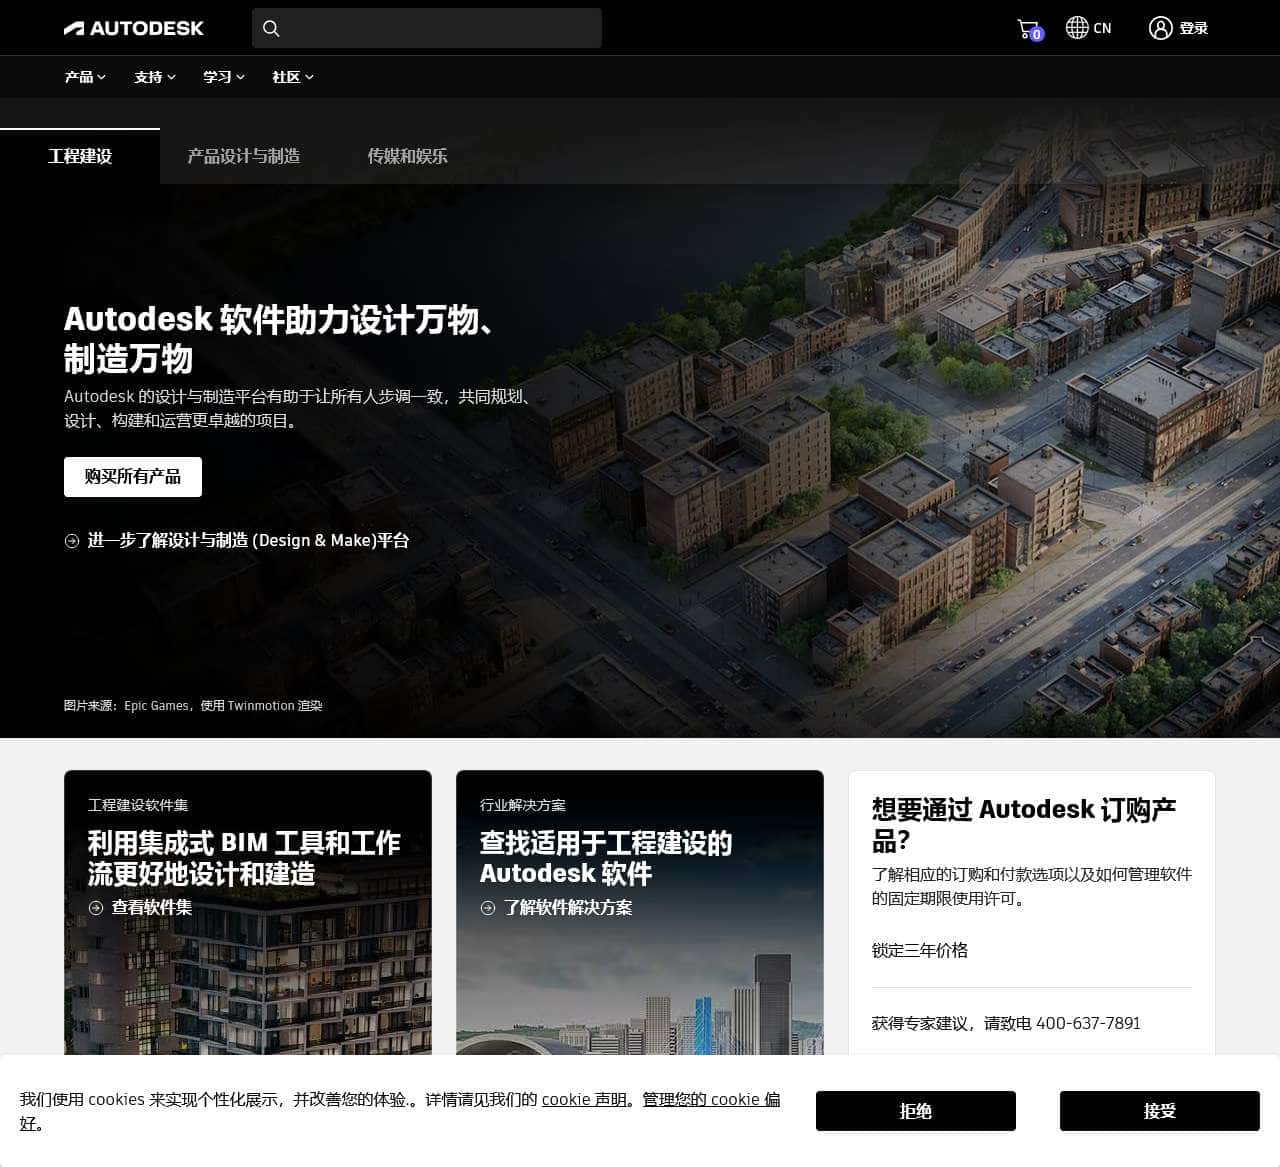Click arrow icon beside 查看软件集
Viewport: 1280px width, 1167px height.
click(x=96, y=908)
